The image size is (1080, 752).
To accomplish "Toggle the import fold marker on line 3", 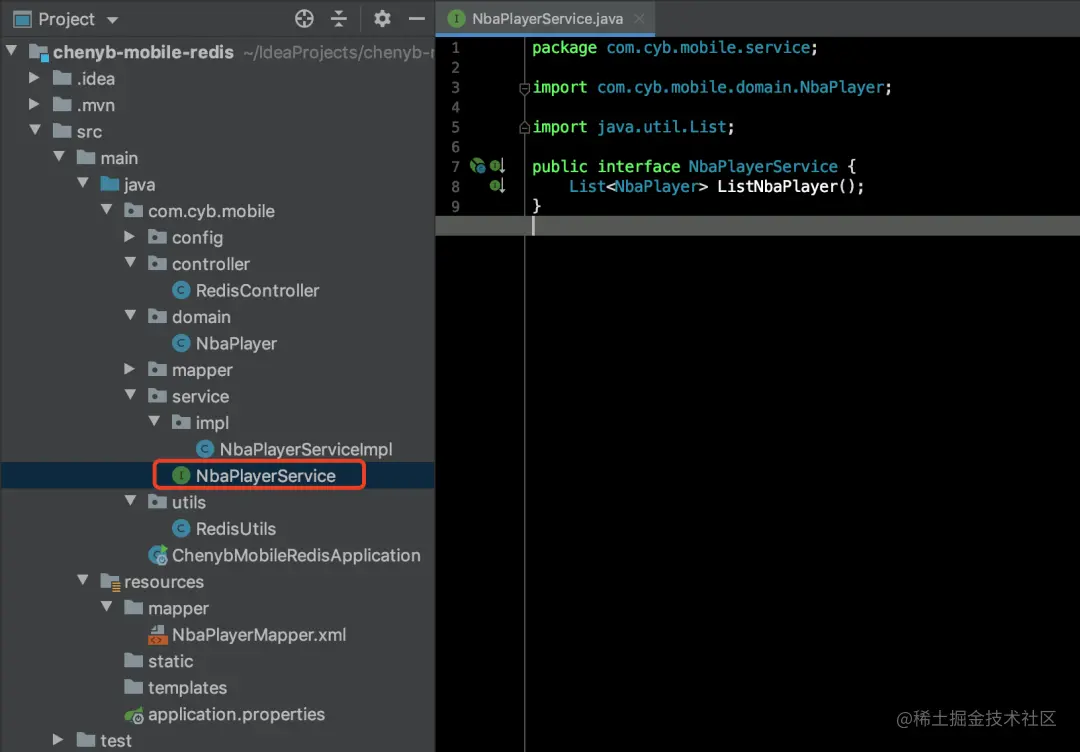I will (524, 87).
